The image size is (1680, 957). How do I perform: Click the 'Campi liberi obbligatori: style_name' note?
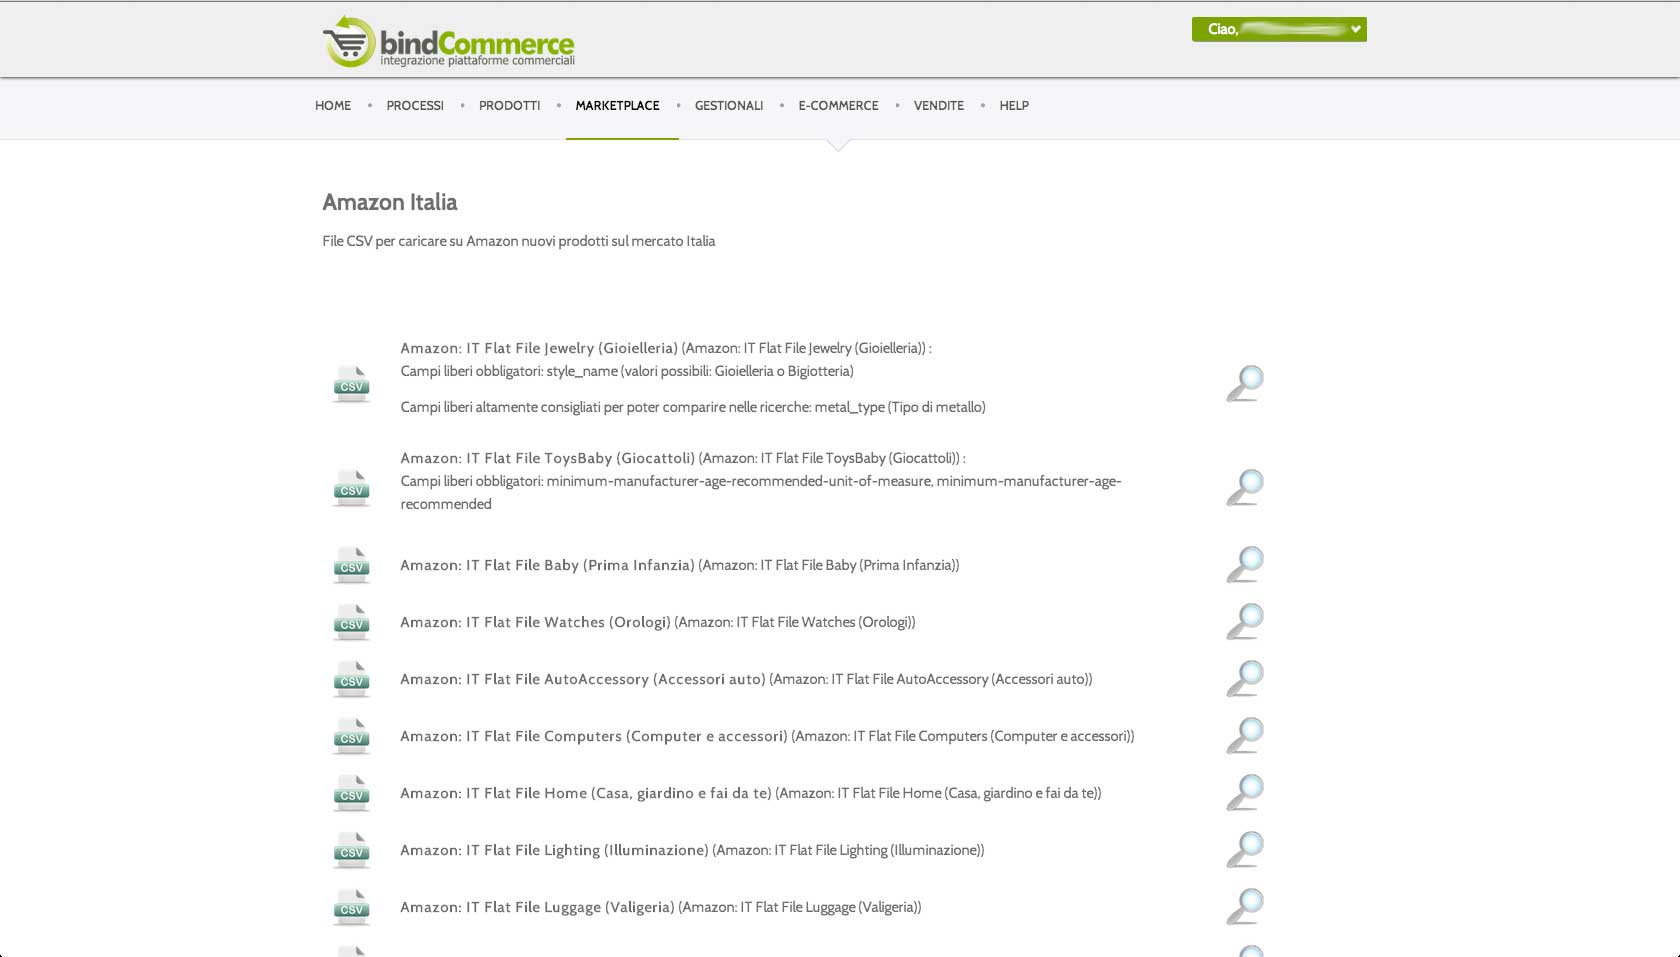(x=627, y=371)
